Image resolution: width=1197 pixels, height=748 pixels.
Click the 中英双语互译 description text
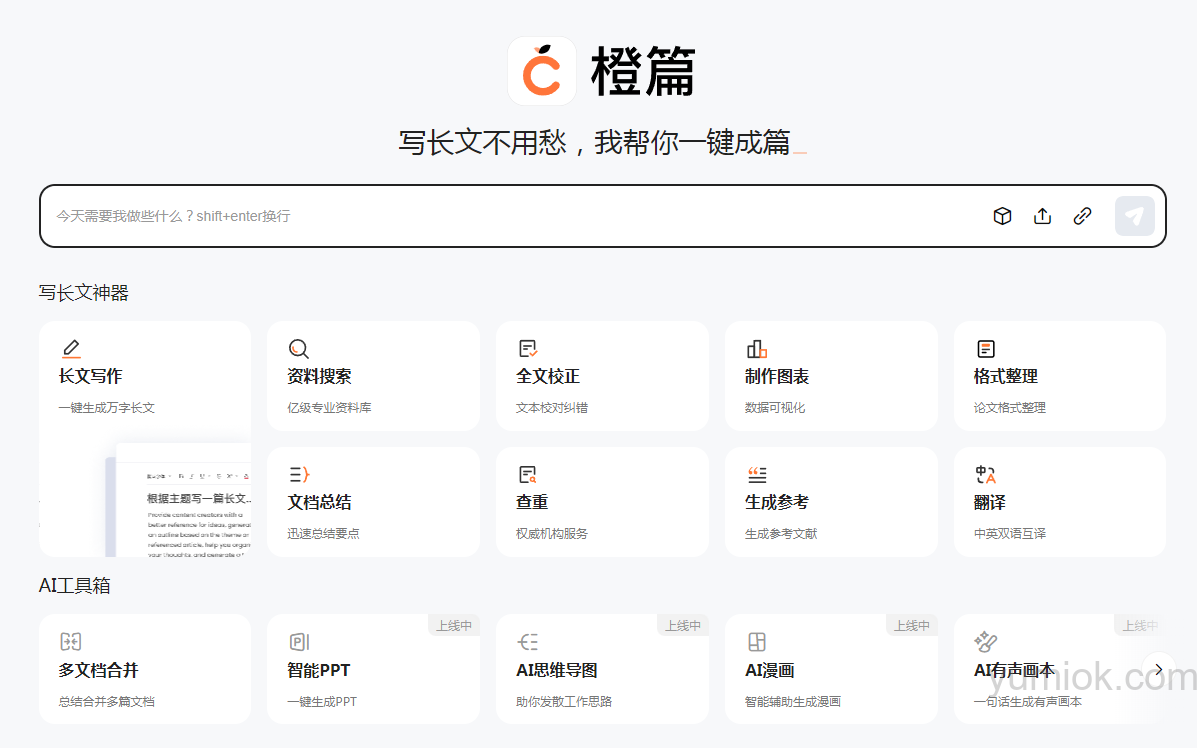click(x=1009, y=534)
